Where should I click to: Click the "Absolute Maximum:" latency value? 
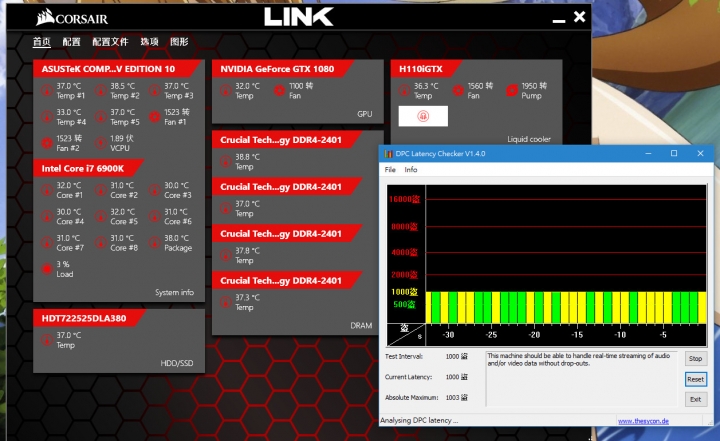coord(456,397)
